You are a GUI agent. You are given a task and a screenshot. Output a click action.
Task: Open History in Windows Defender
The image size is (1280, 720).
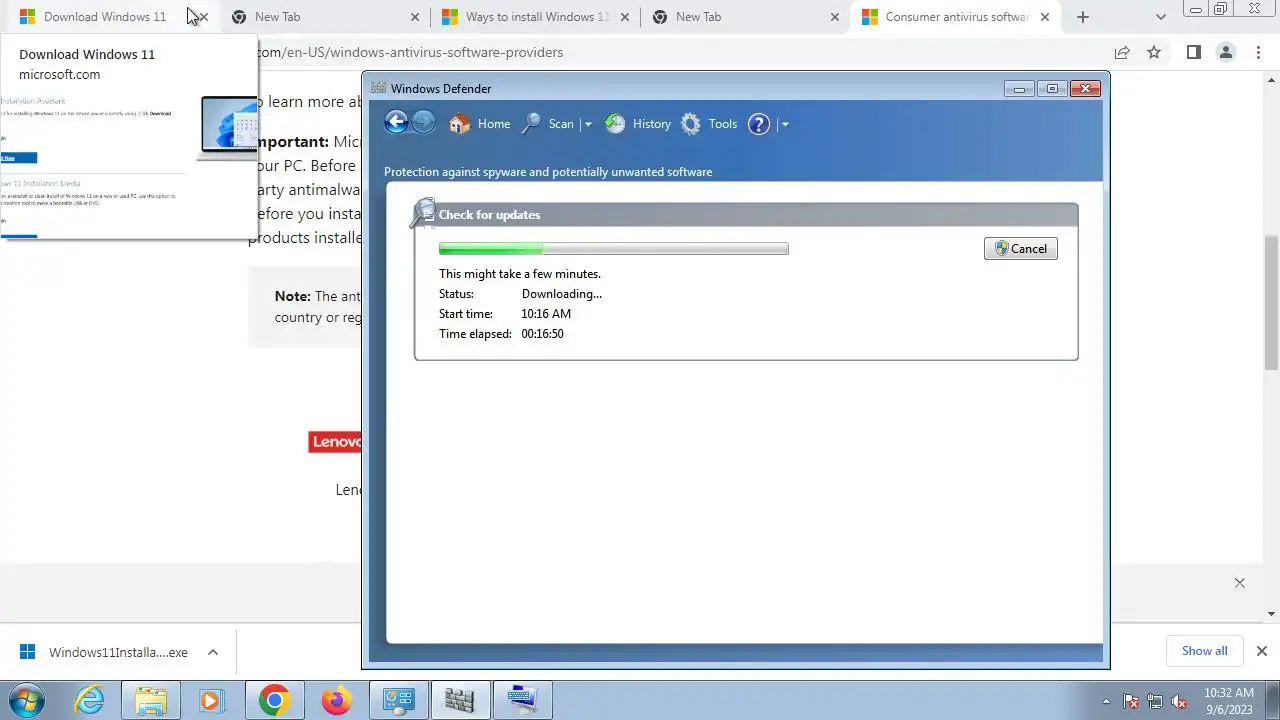tap(638, 124)
